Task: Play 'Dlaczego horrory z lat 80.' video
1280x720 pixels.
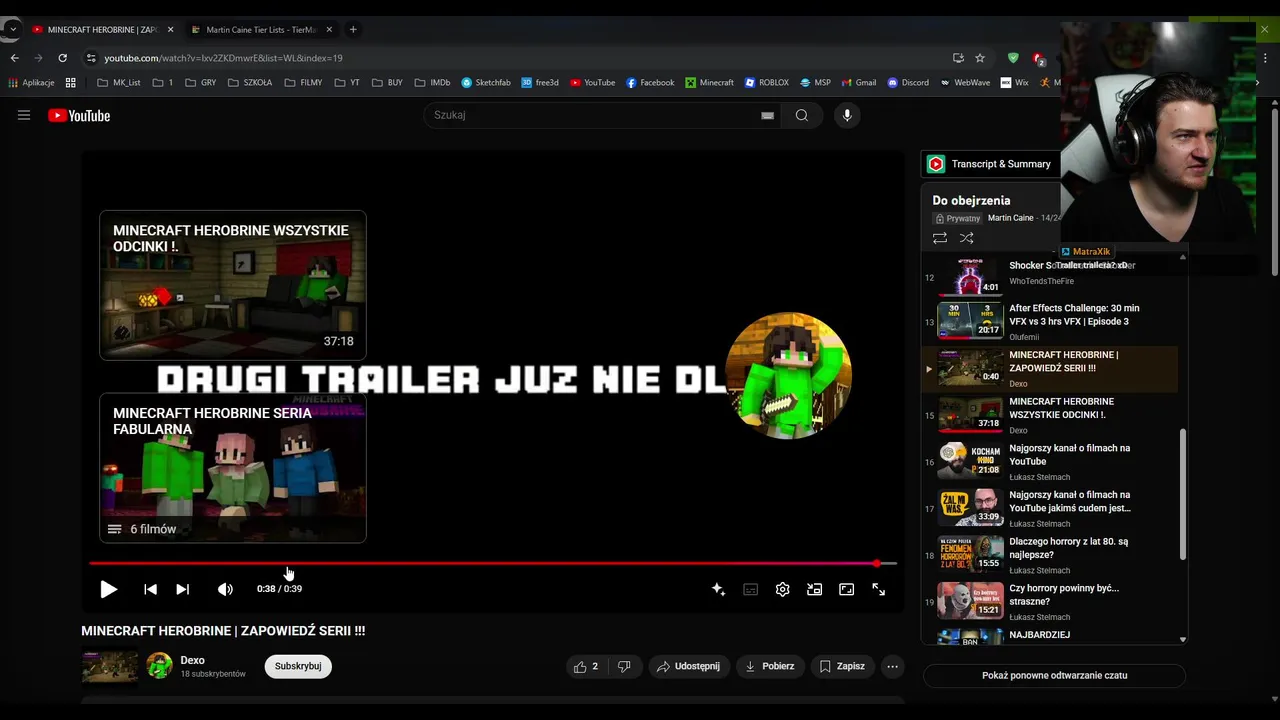Action: 1050,555
